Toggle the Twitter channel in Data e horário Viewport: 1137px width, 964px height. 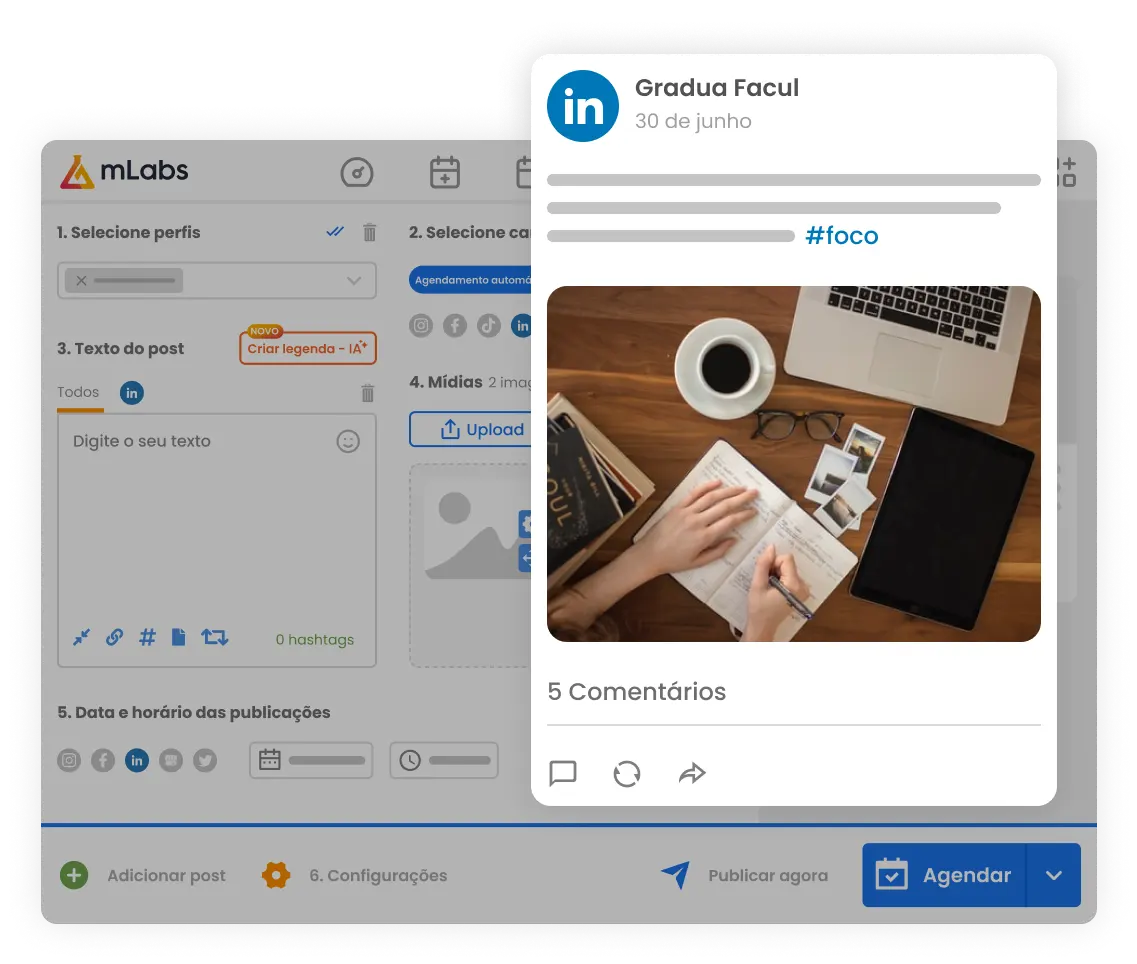click(205, 760)
